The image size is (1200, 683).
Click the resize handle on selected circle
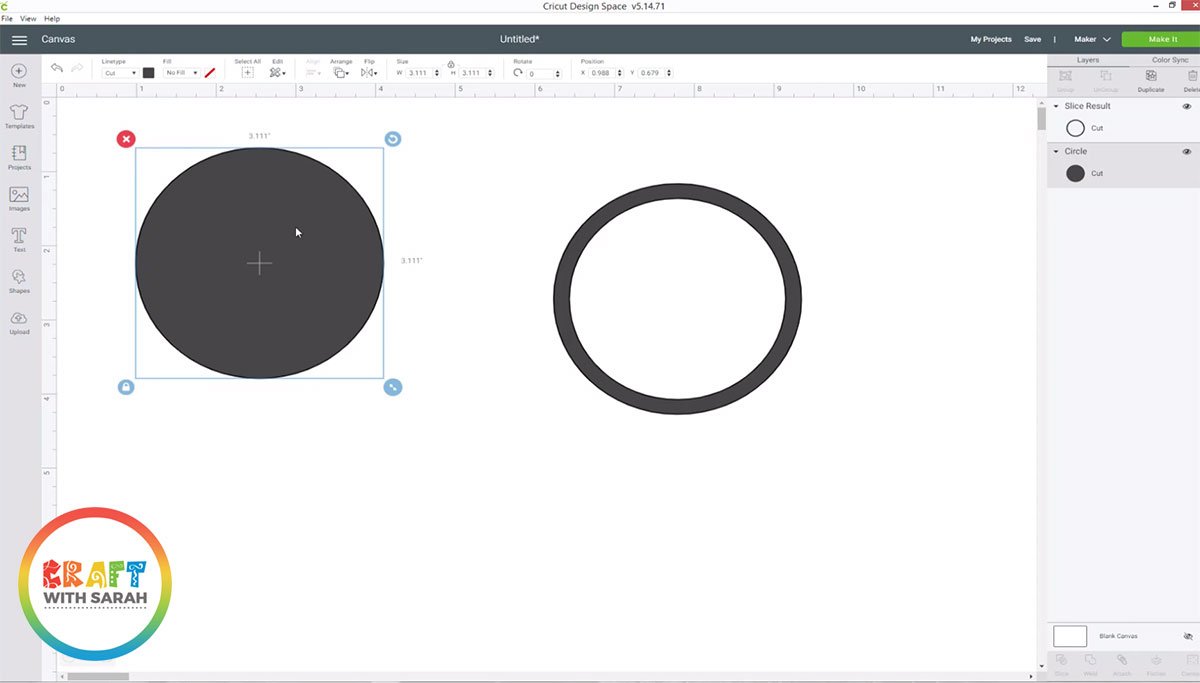[x=393, y=387]
